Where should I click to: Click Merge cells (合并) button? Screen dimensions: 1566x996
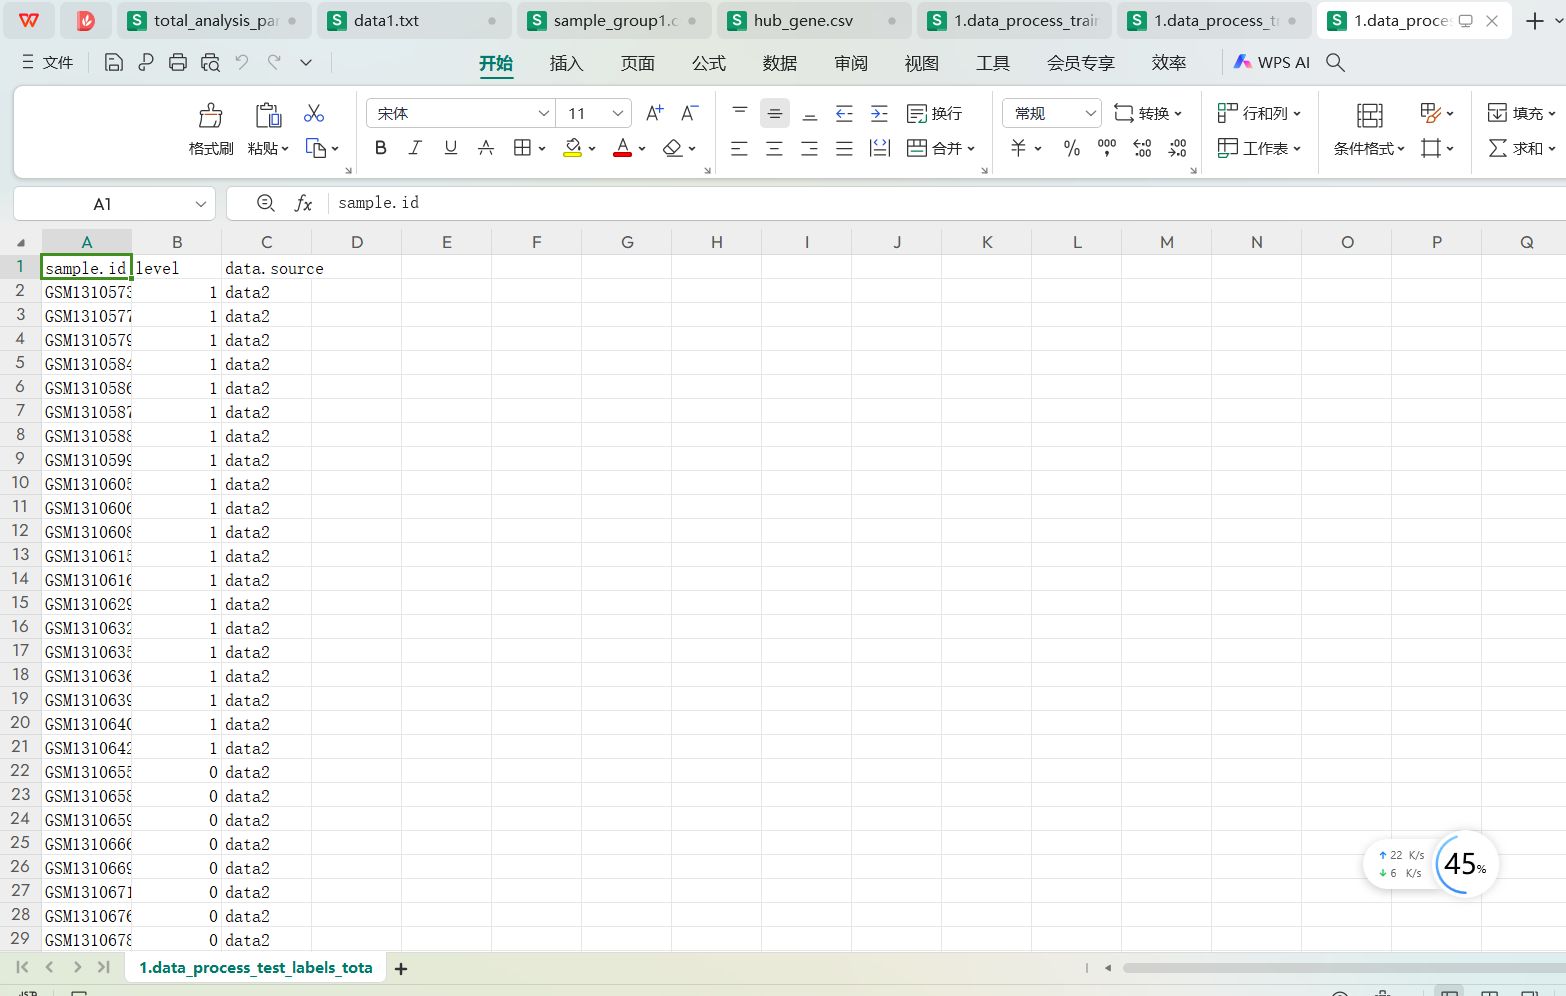click(x=940, y=148)
